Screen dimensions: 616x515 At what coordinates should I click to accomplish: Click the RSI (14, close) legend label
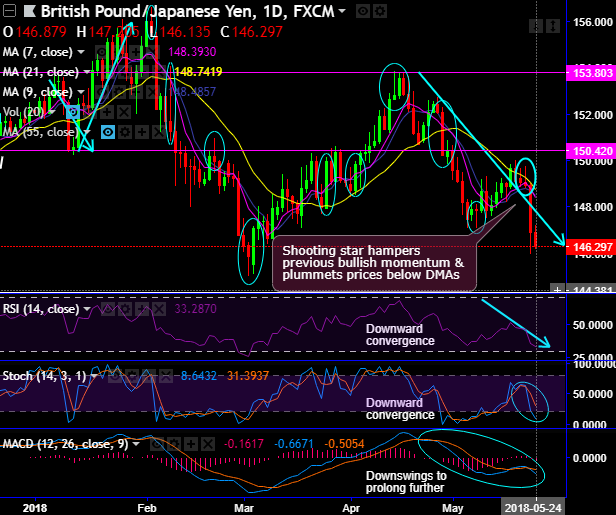41,309
